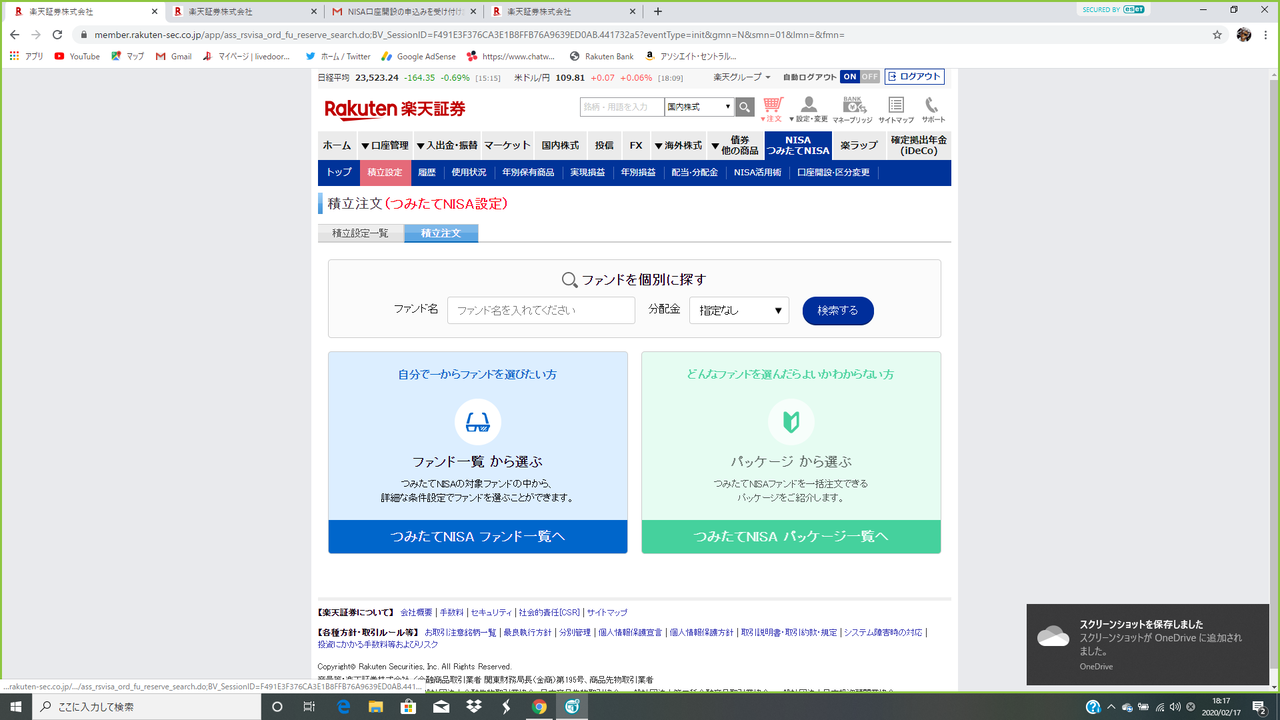The width and height of the screenshot is (1280, 720).
Task: Set auto logout to OFF
Action: [x=870, y=77]
